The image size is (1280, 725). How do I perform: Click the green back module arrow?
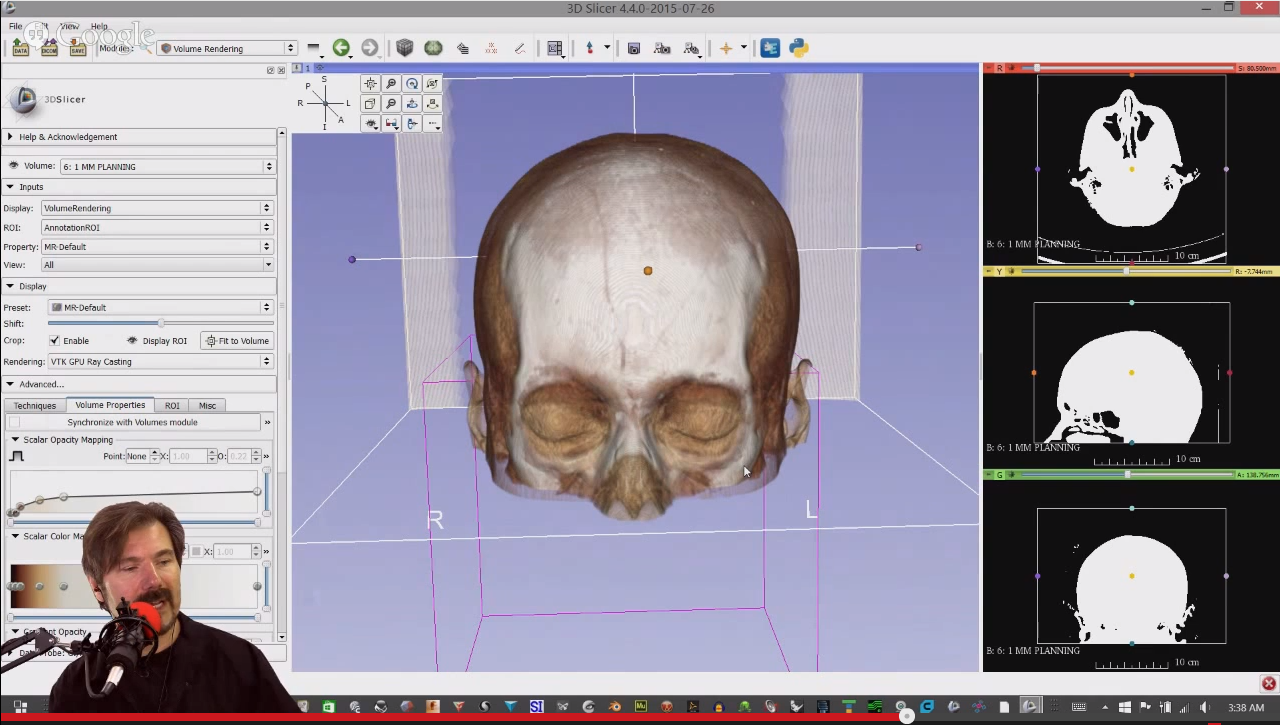tap(341, 48)
